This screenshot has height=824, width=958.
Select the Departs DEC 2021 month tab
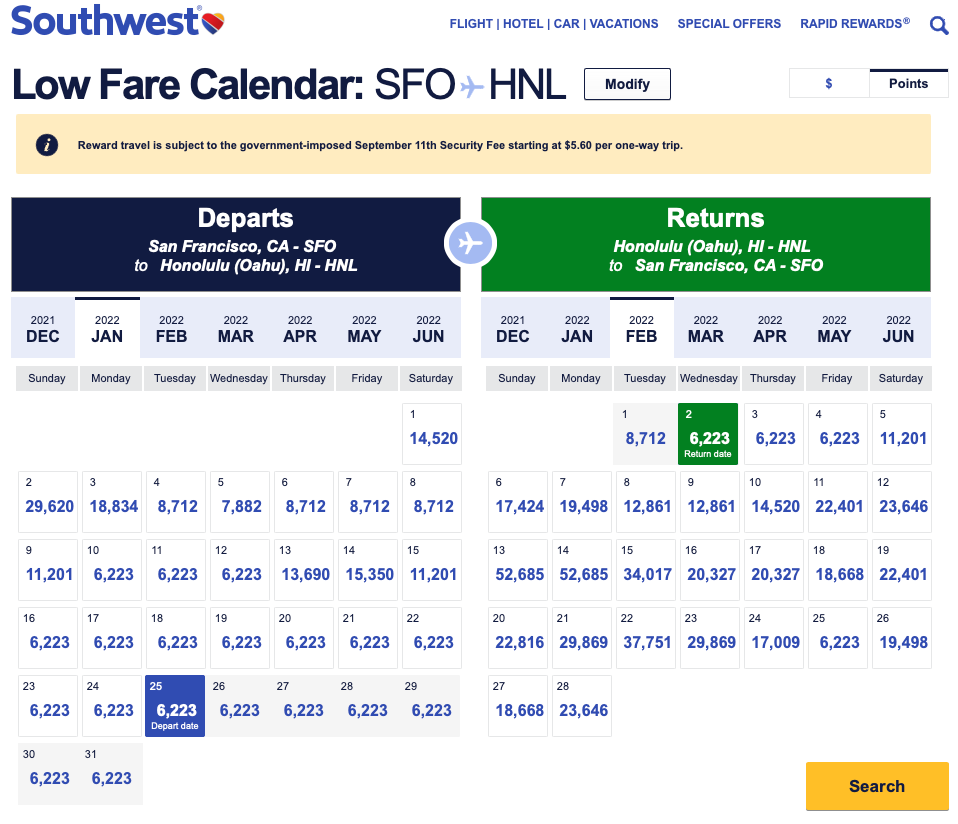43,328
